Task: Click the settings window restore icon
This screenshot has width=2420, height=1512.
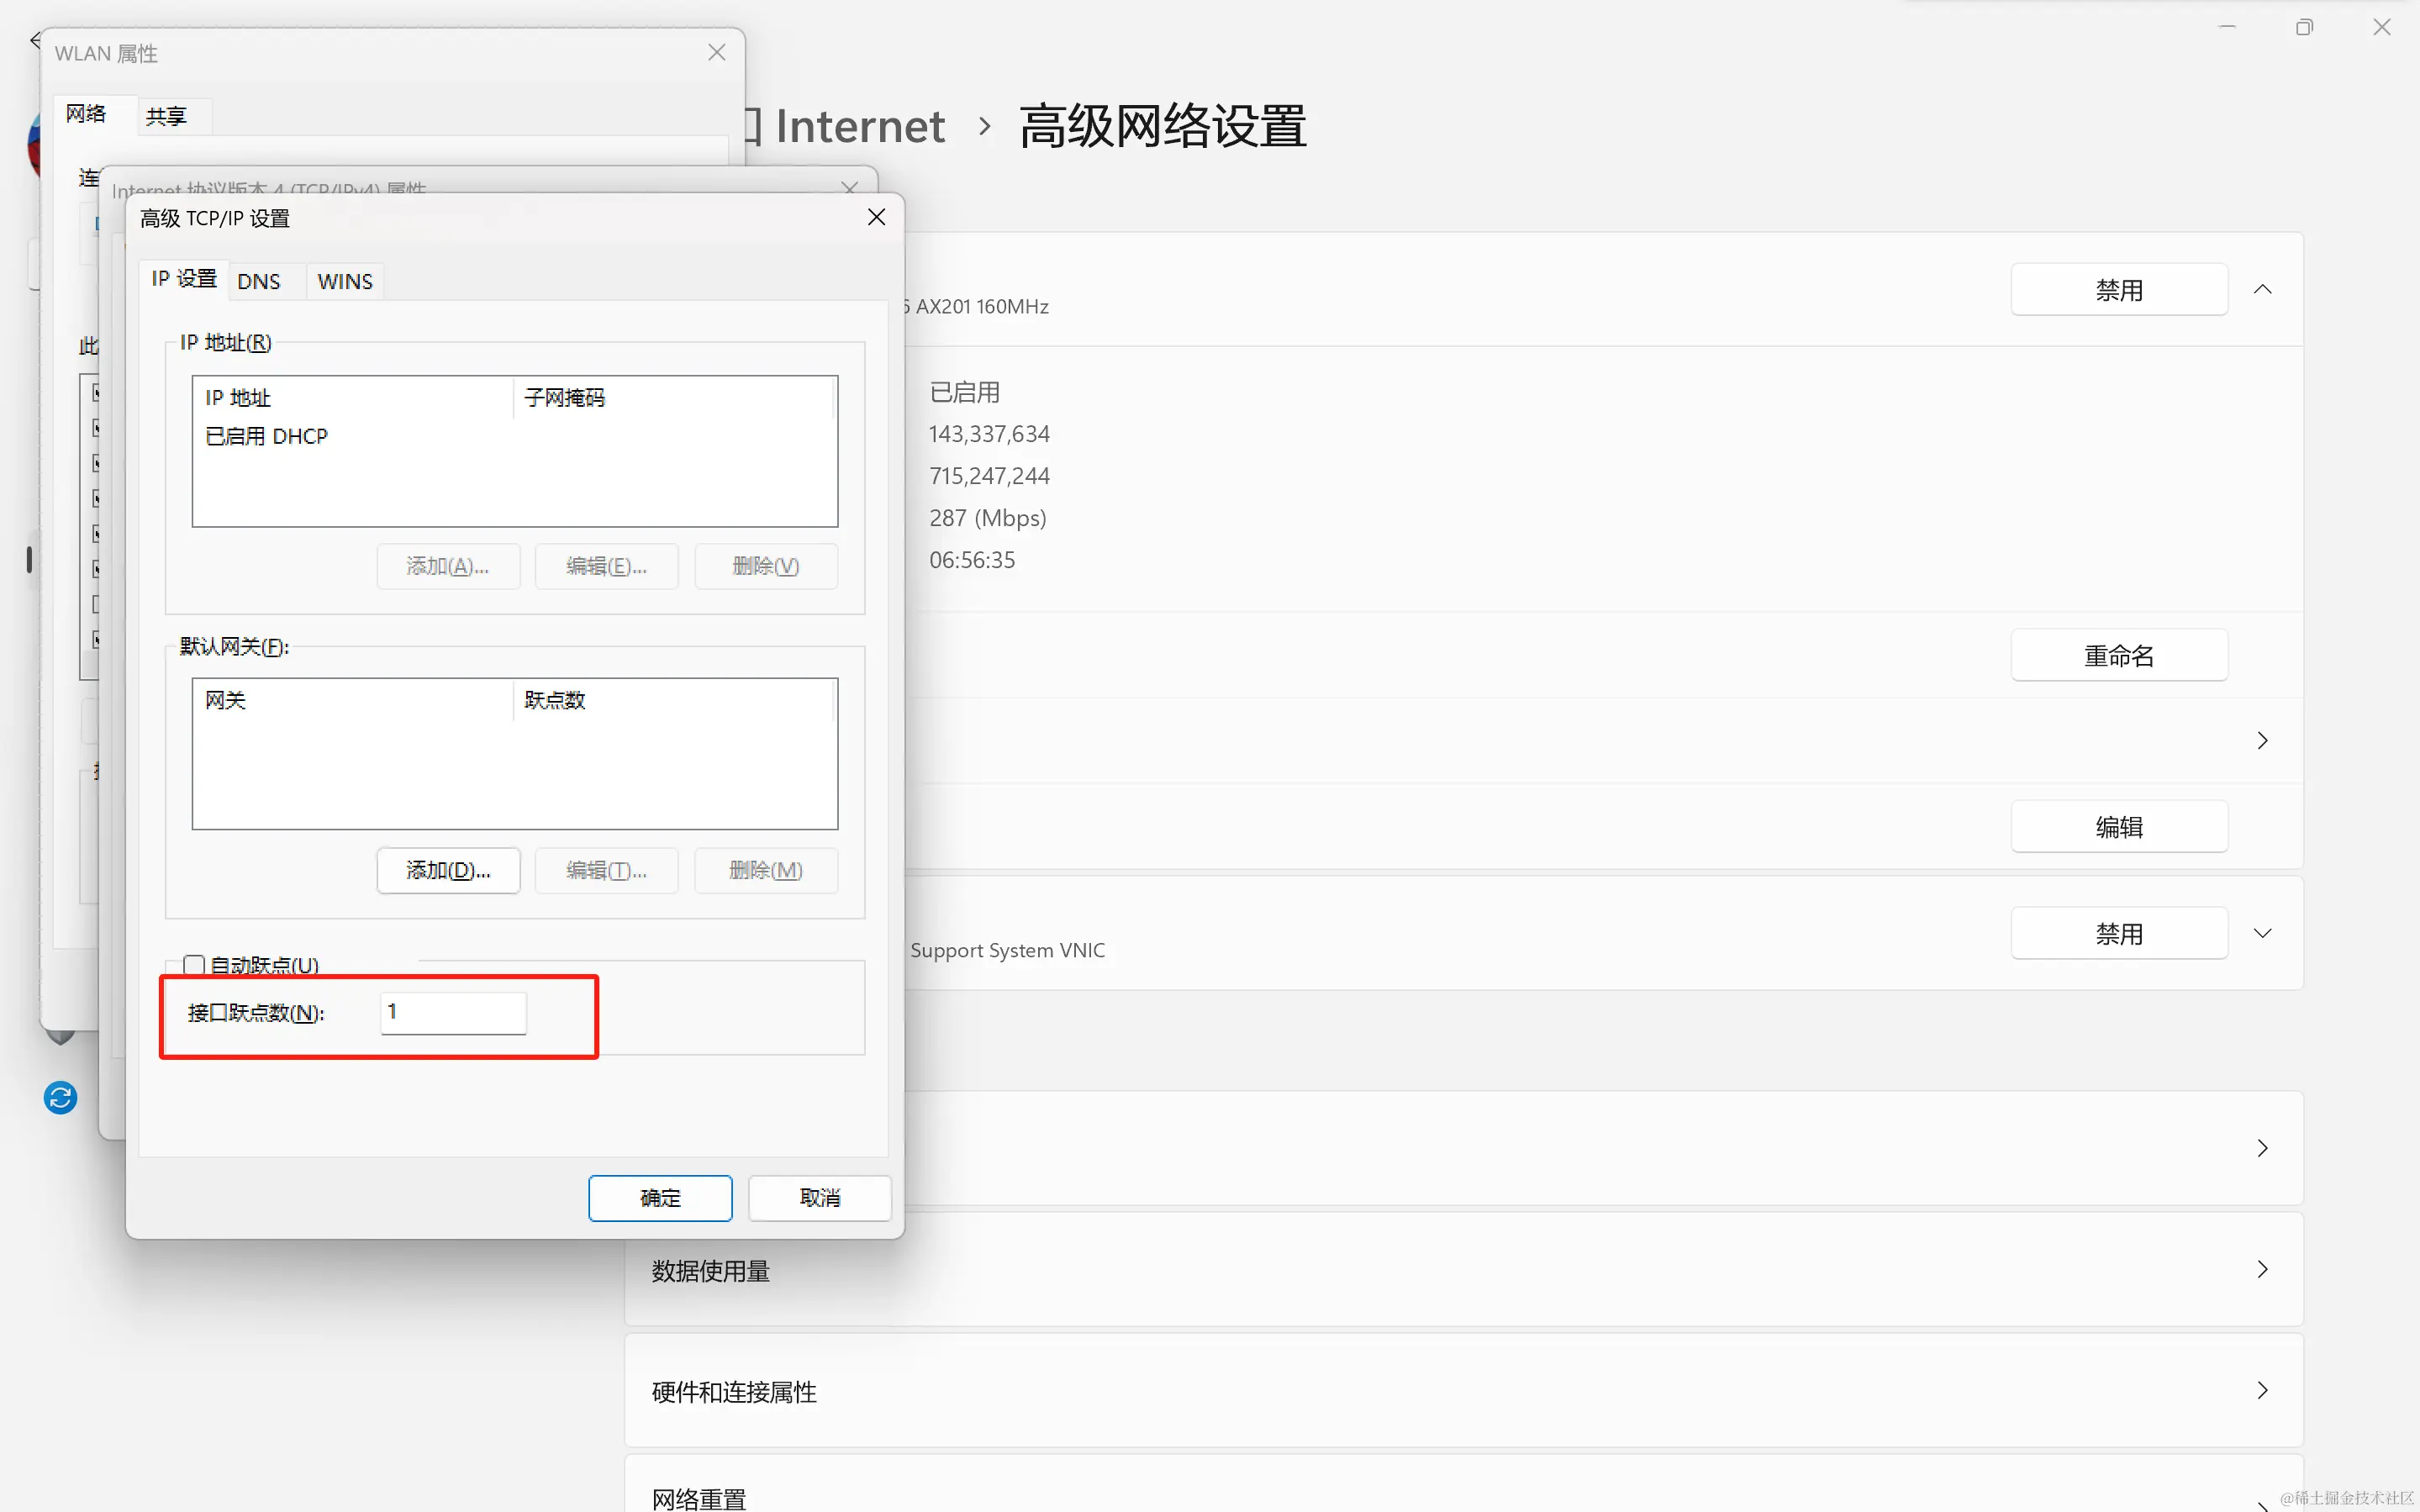Action: pos(2304,27)
